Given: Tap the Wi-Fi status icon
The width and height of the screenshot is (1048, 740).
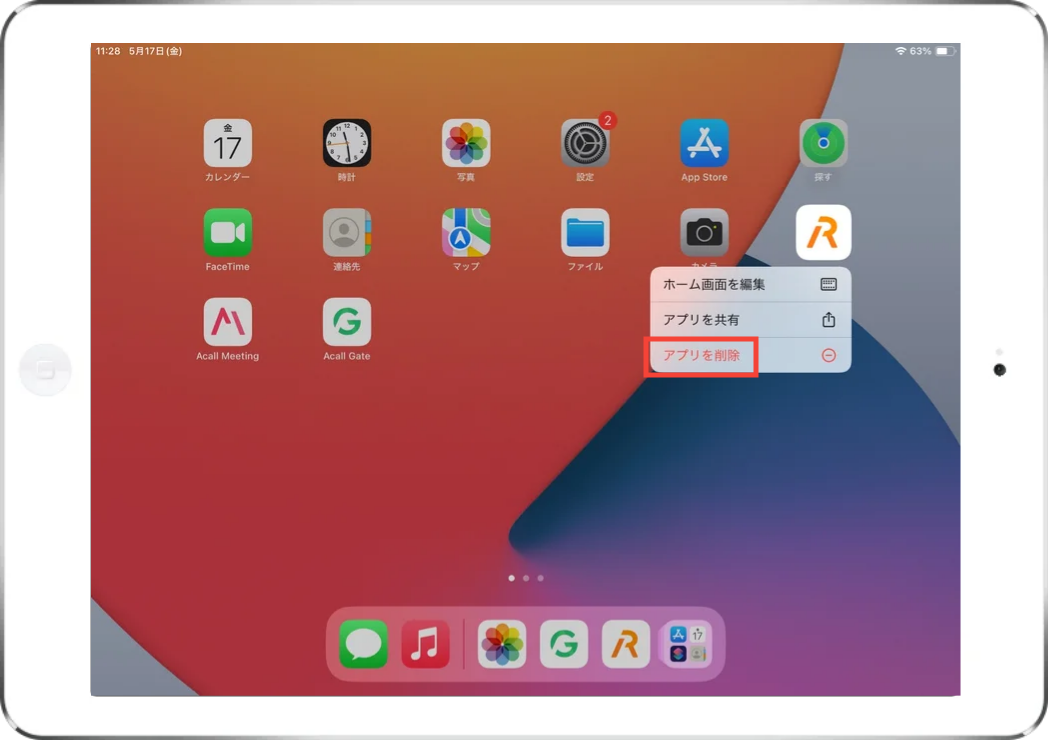Looking at the screenshot, I should tap(900, 51).
